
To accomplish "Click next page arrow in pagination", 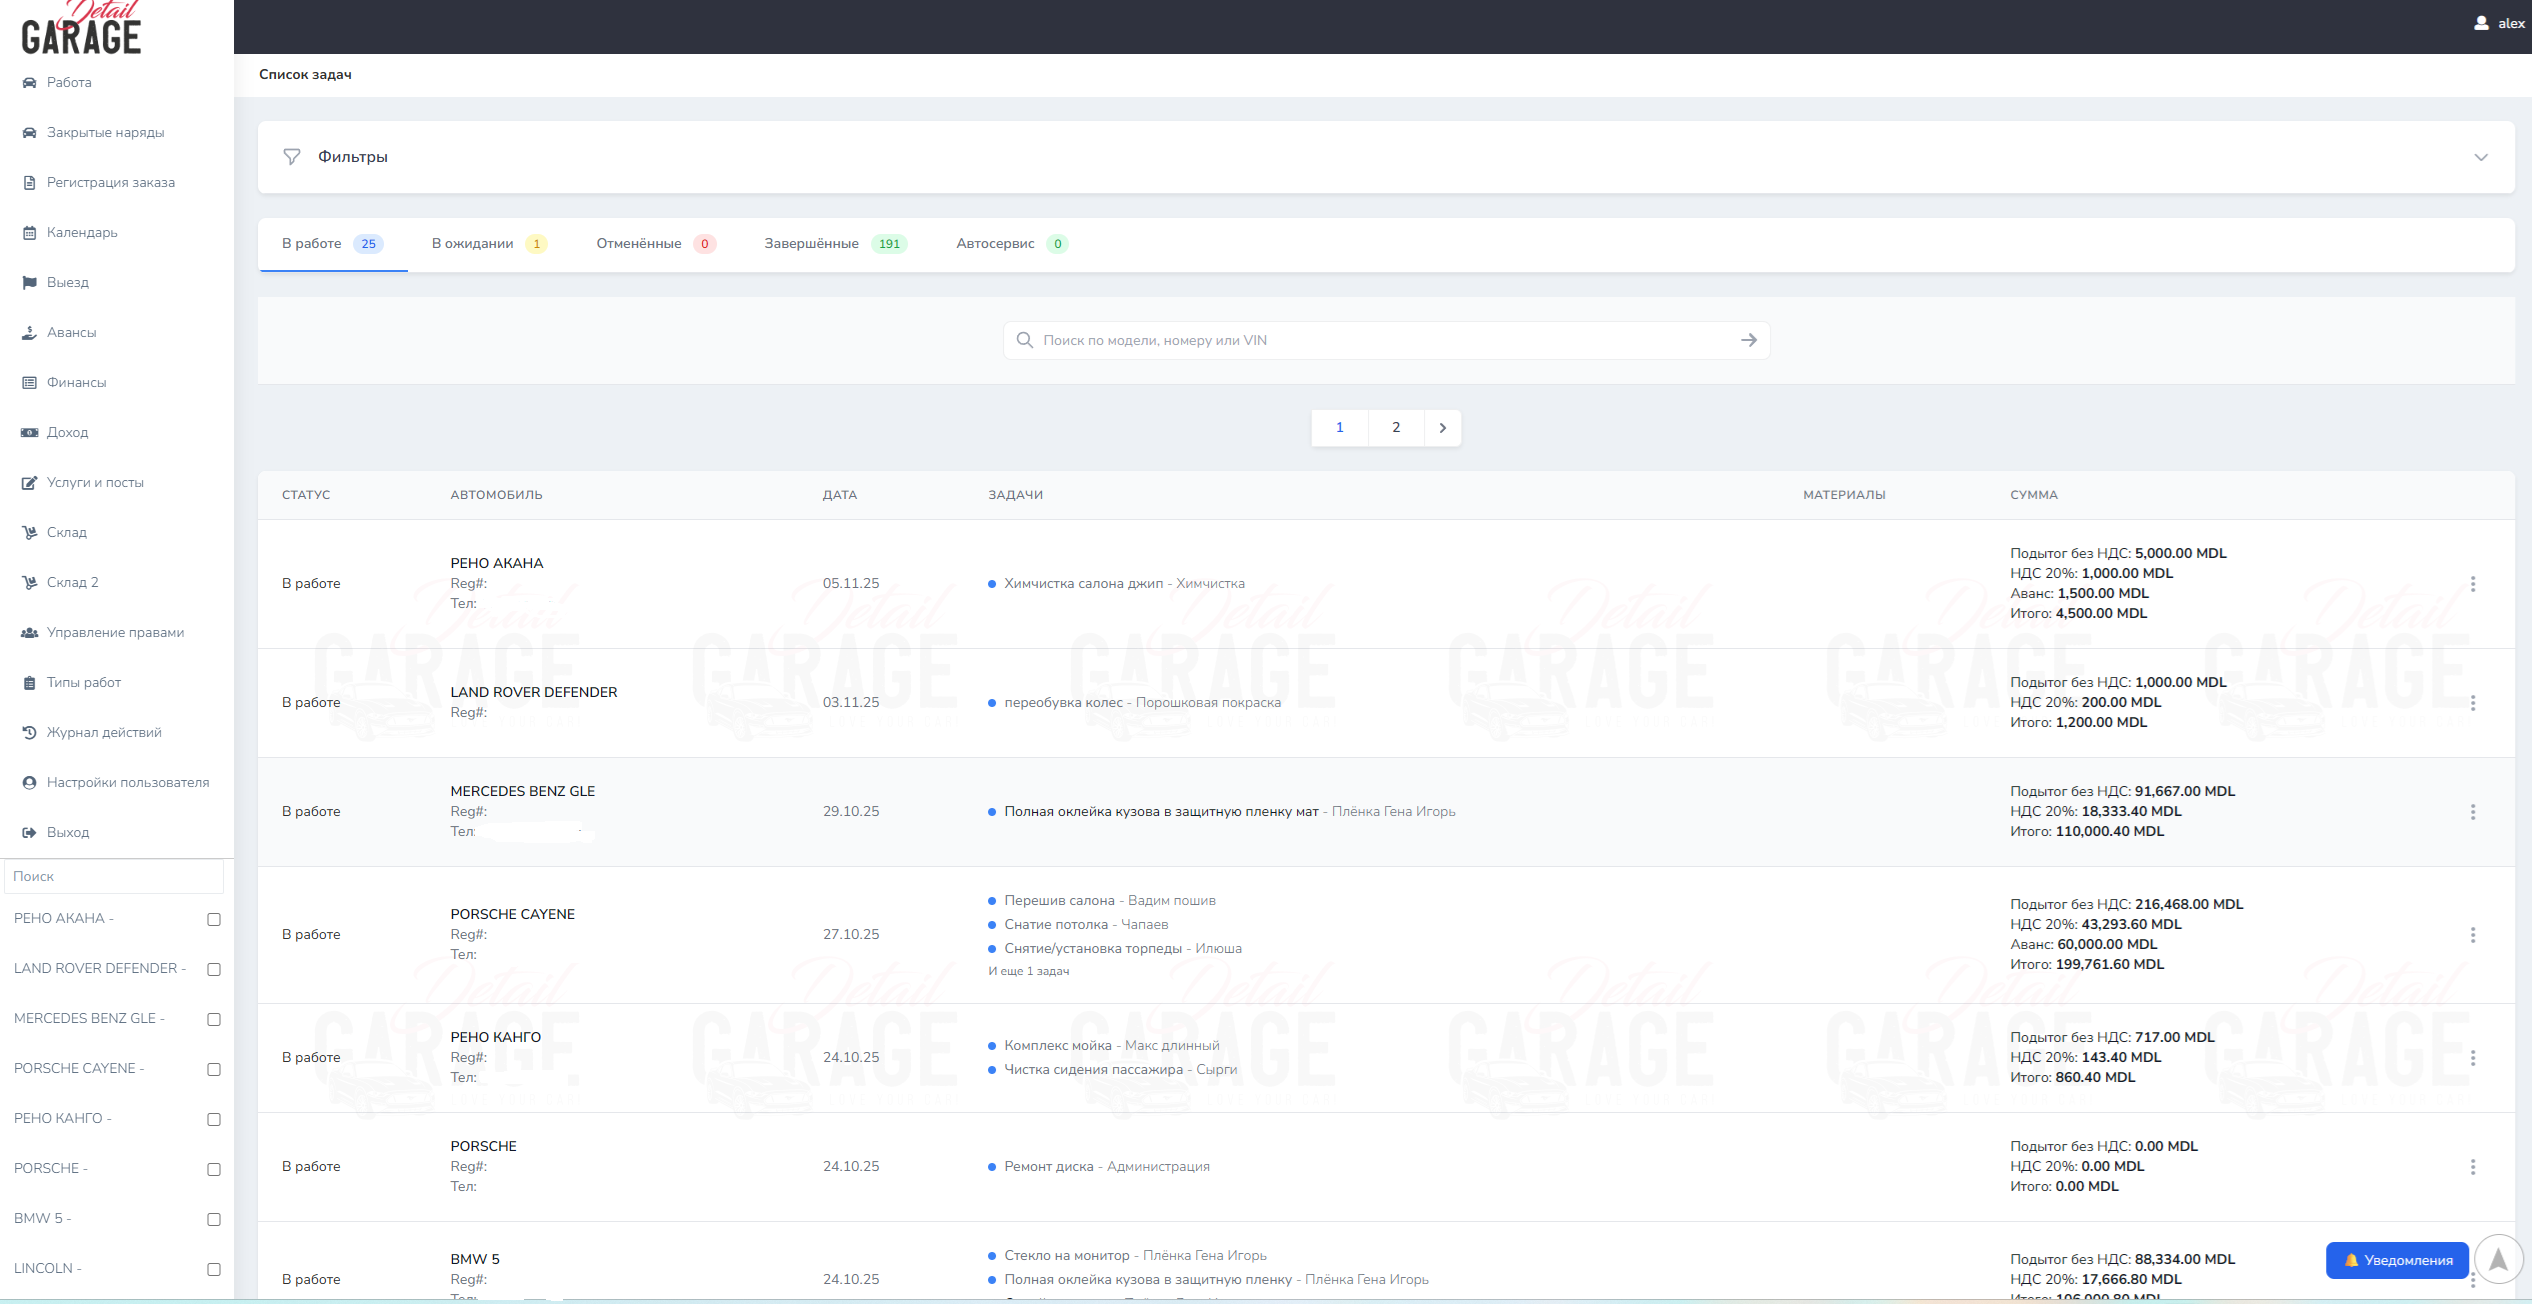I will pyautogui.click(x=1442, y=428).
